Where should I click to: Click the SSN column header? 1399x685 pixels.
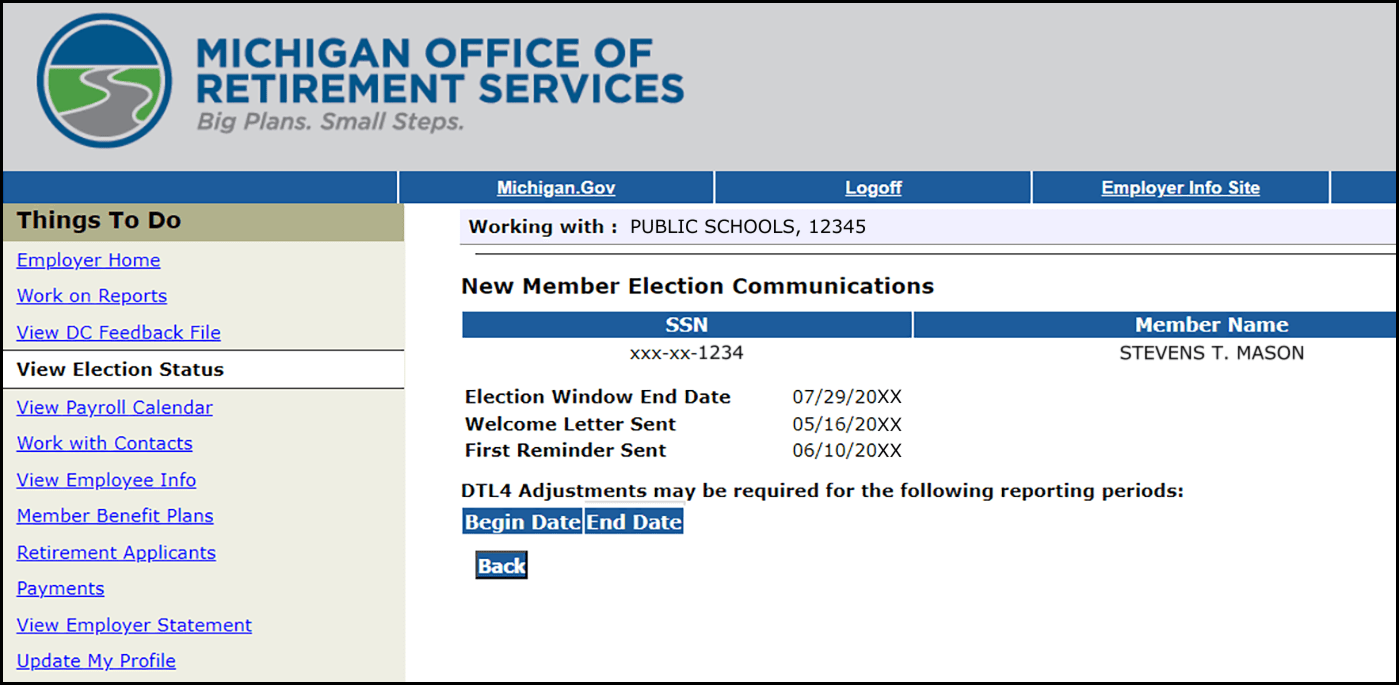coord(686,324)
